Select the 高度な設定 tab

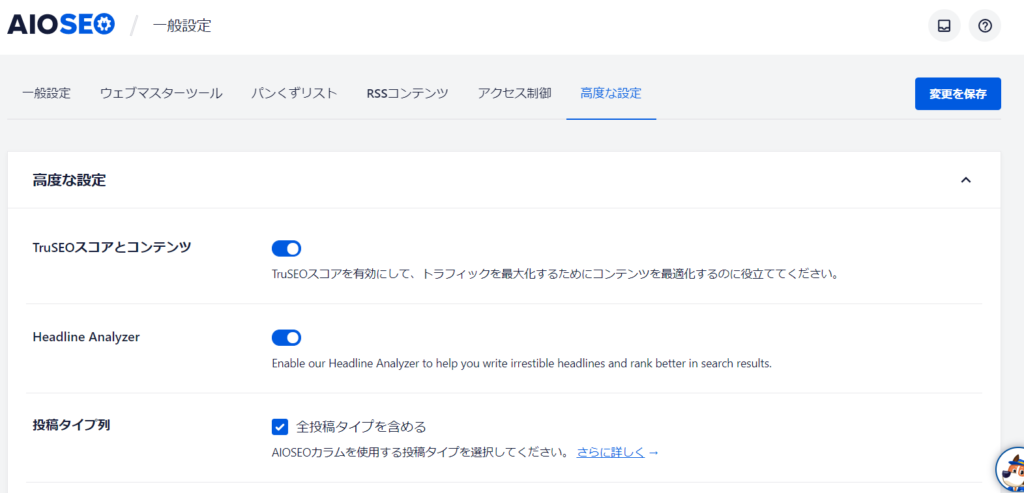tap(611, 93)
